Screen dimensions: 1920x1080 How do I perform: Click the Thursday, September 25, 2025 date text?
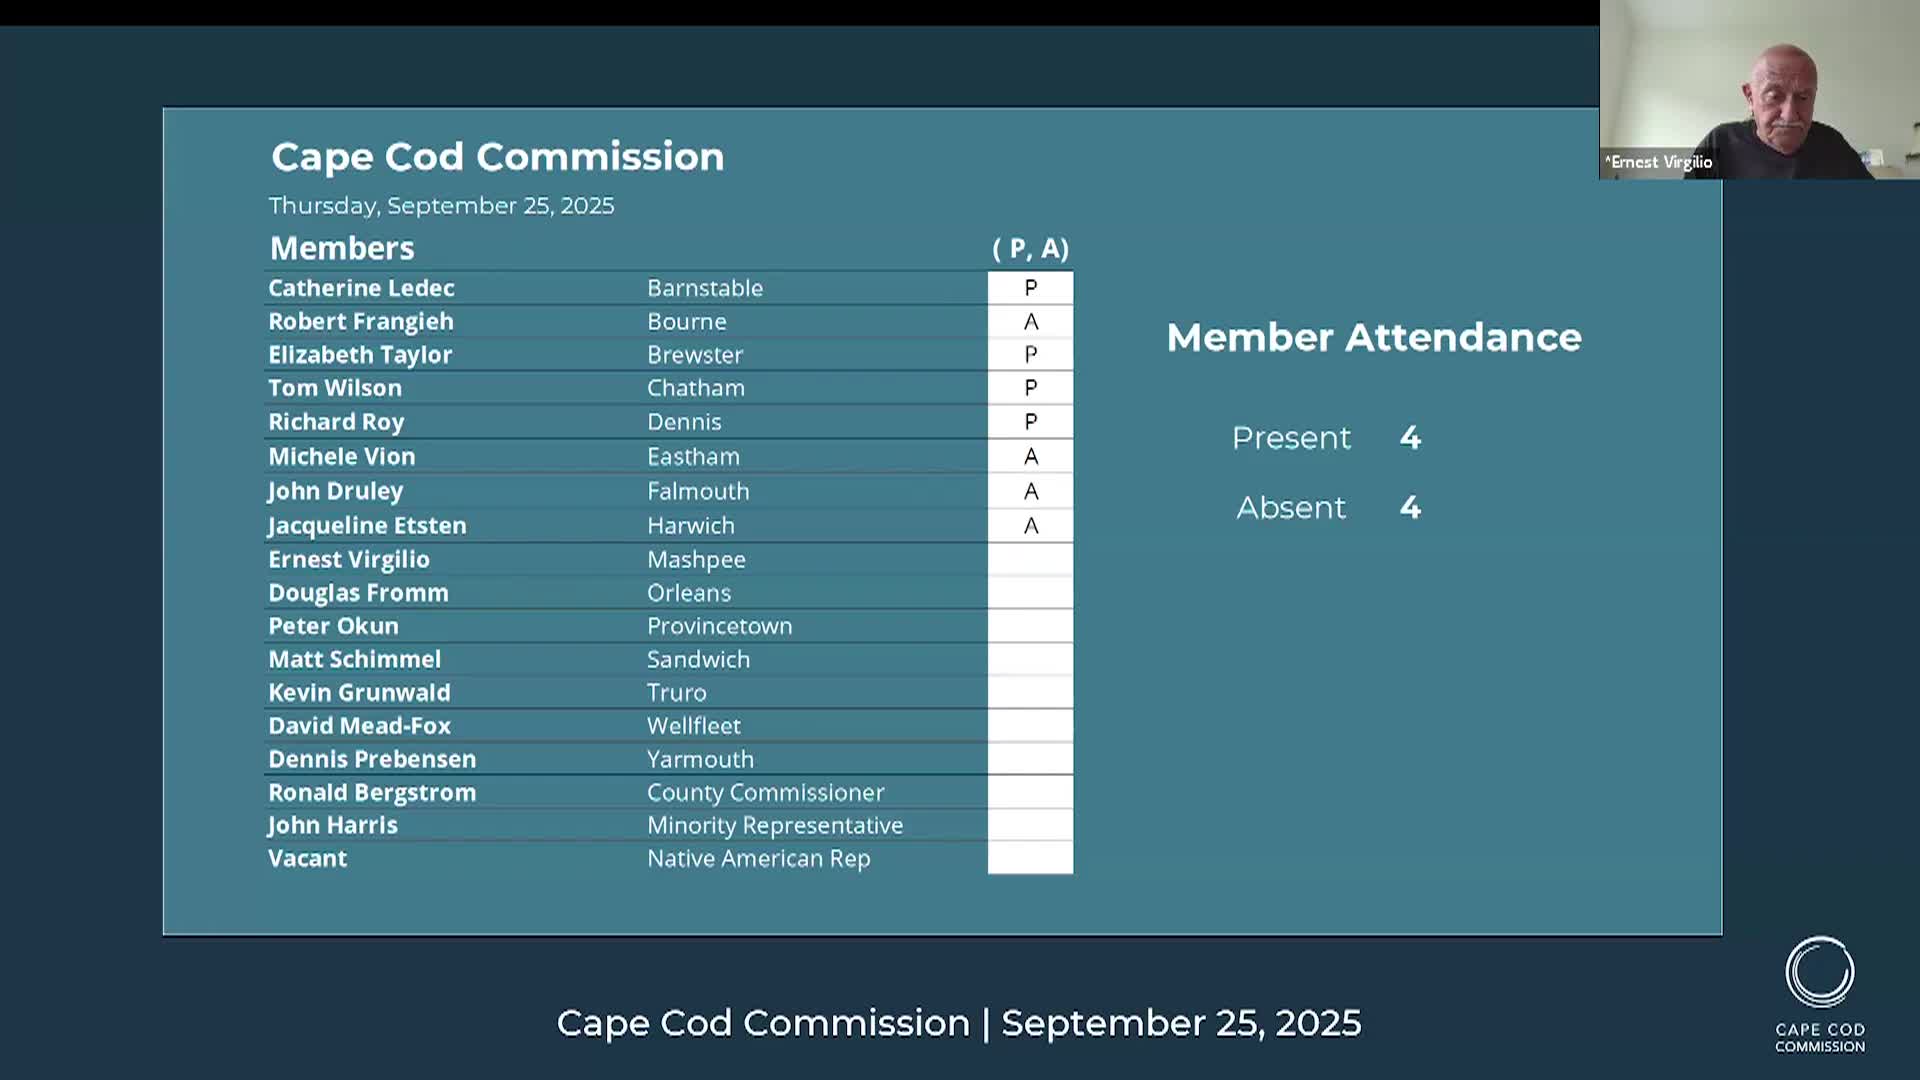[x=441, y=206]
